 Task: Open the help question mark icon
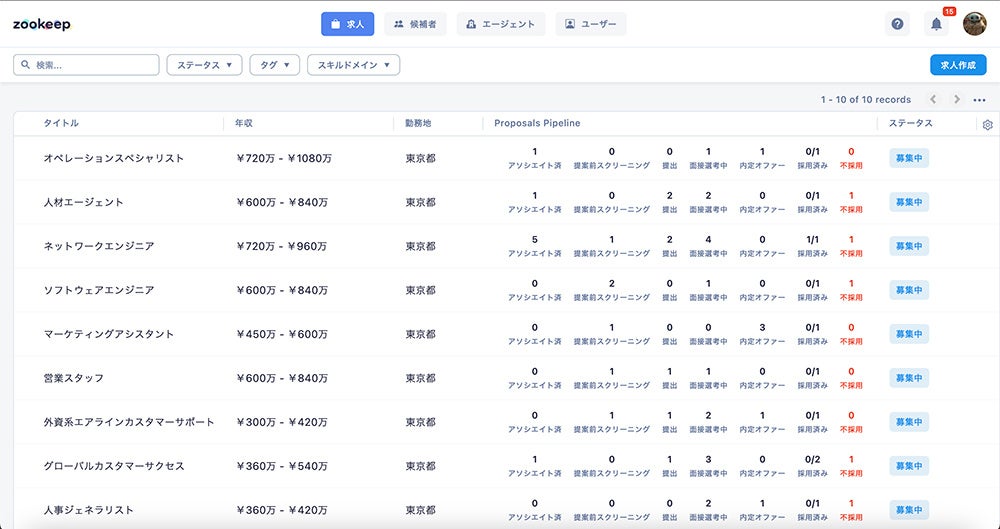pos(897,24)
